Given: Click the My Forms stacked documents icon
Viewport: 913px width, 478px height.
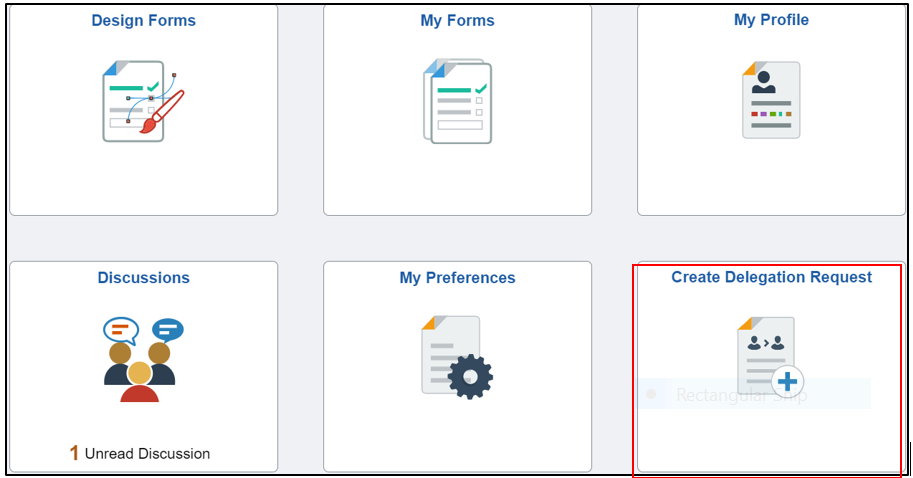Looking at the screenshot, I should tap(457, 101).
